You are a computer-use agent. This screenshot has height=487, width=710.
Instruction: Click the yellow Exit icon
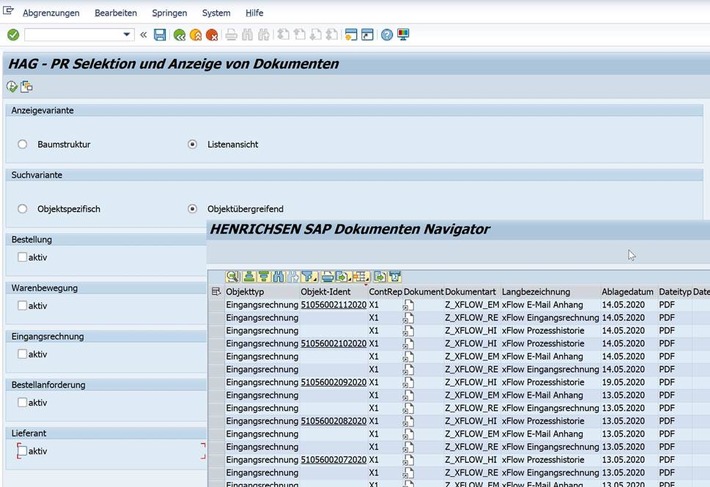coord(196,35)
